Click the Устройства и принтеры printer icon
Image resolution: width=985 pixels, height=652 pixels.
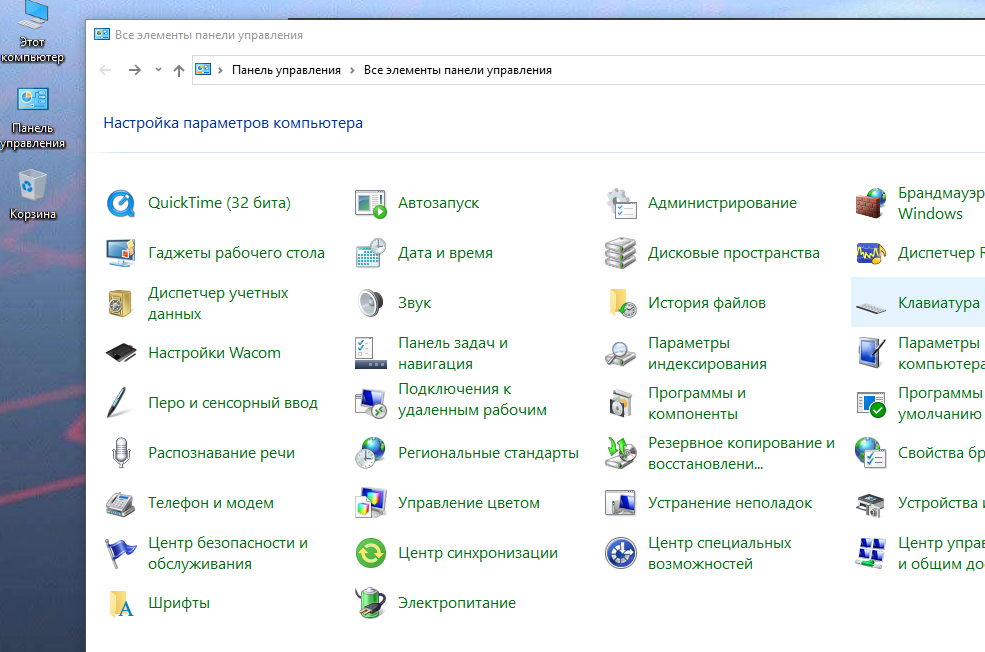pos(871,503)
